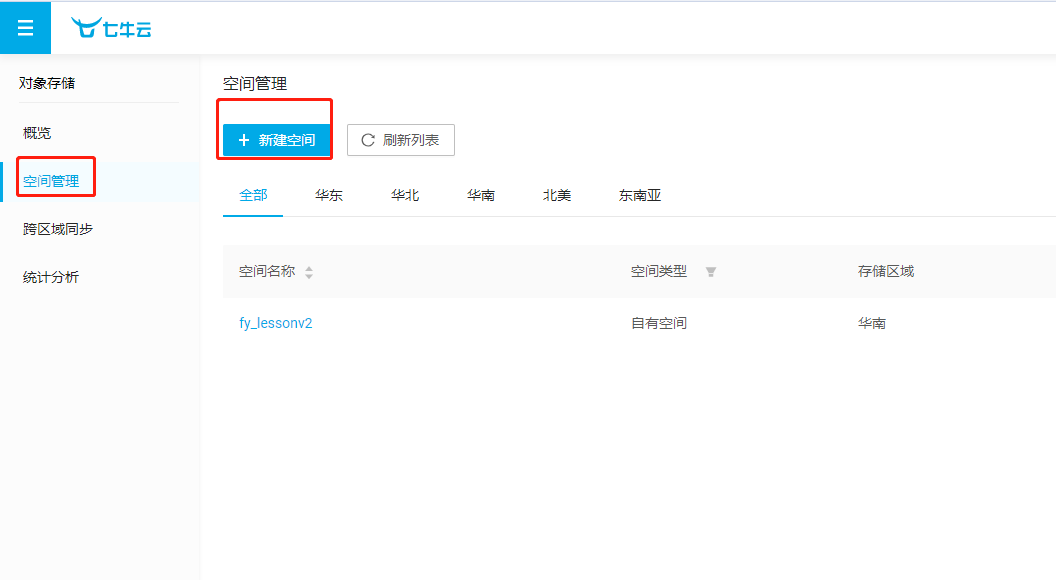Screen dimensions: 1056x580
Task: Switch to the 北美 region tab
Action: point(557,195)
